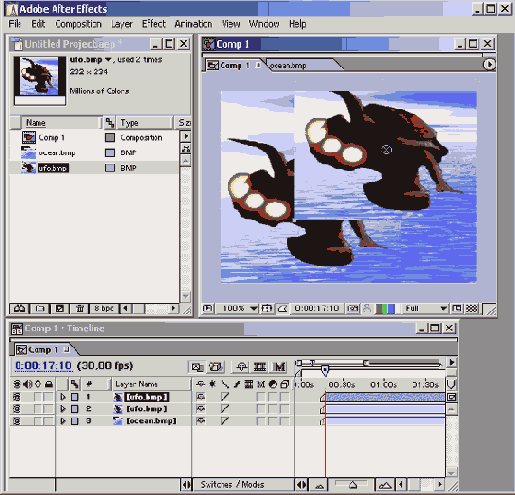Toggle quality switch for ocean.bmp layer

tap(225, 421)
